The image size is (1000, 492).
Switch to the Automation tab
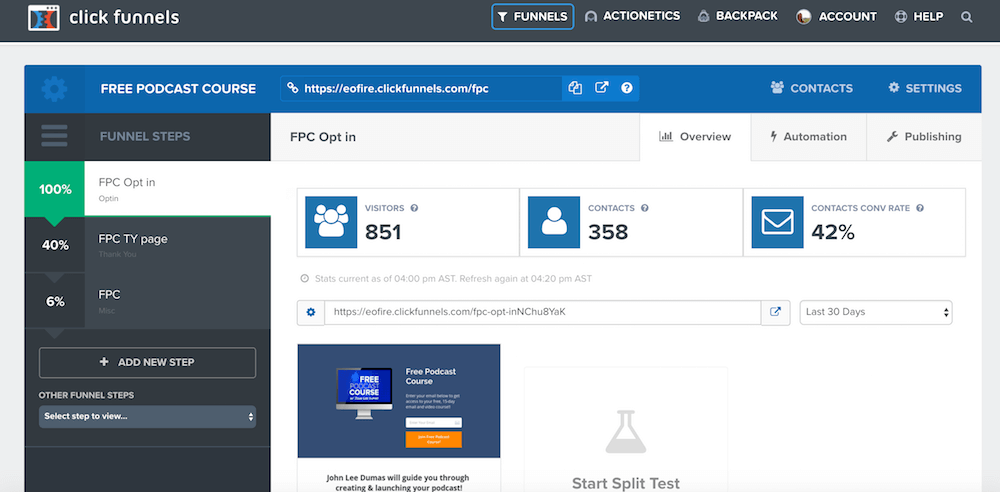coord(809,137)
